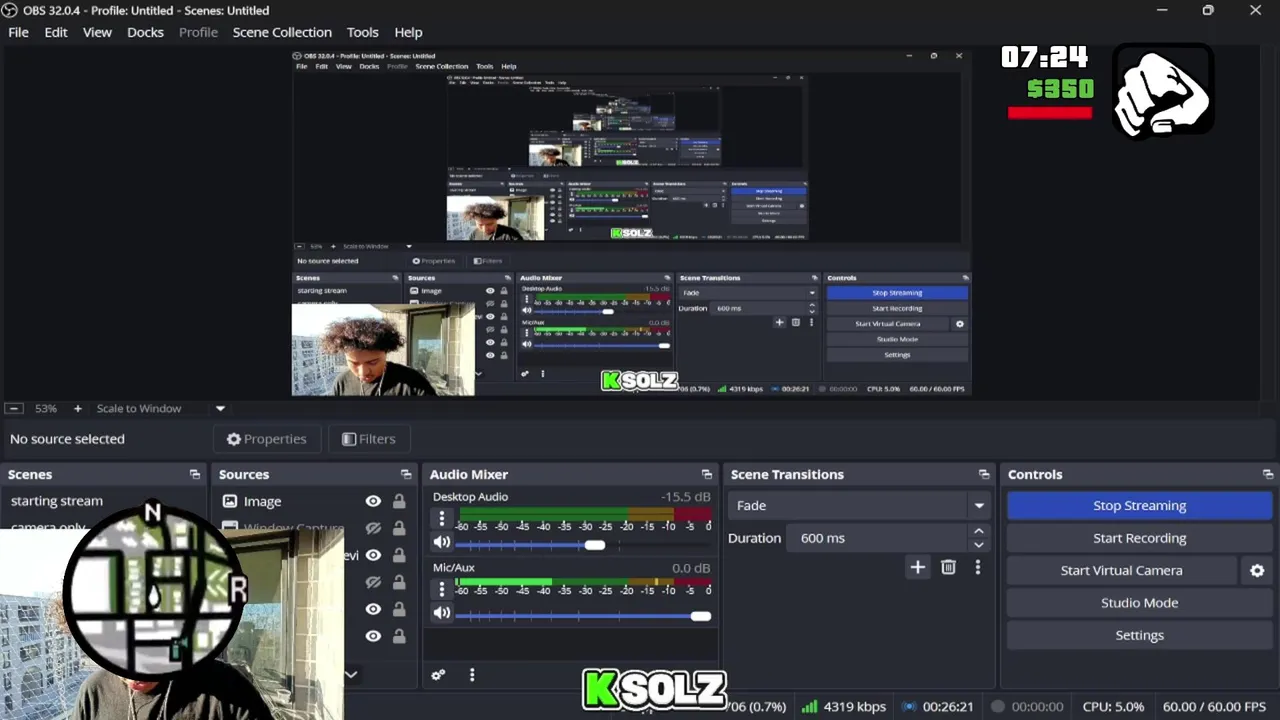1280x720 pixels.
Task: Open Advanced Audio Properties gears icon
Action: click(x=438, y=675)
